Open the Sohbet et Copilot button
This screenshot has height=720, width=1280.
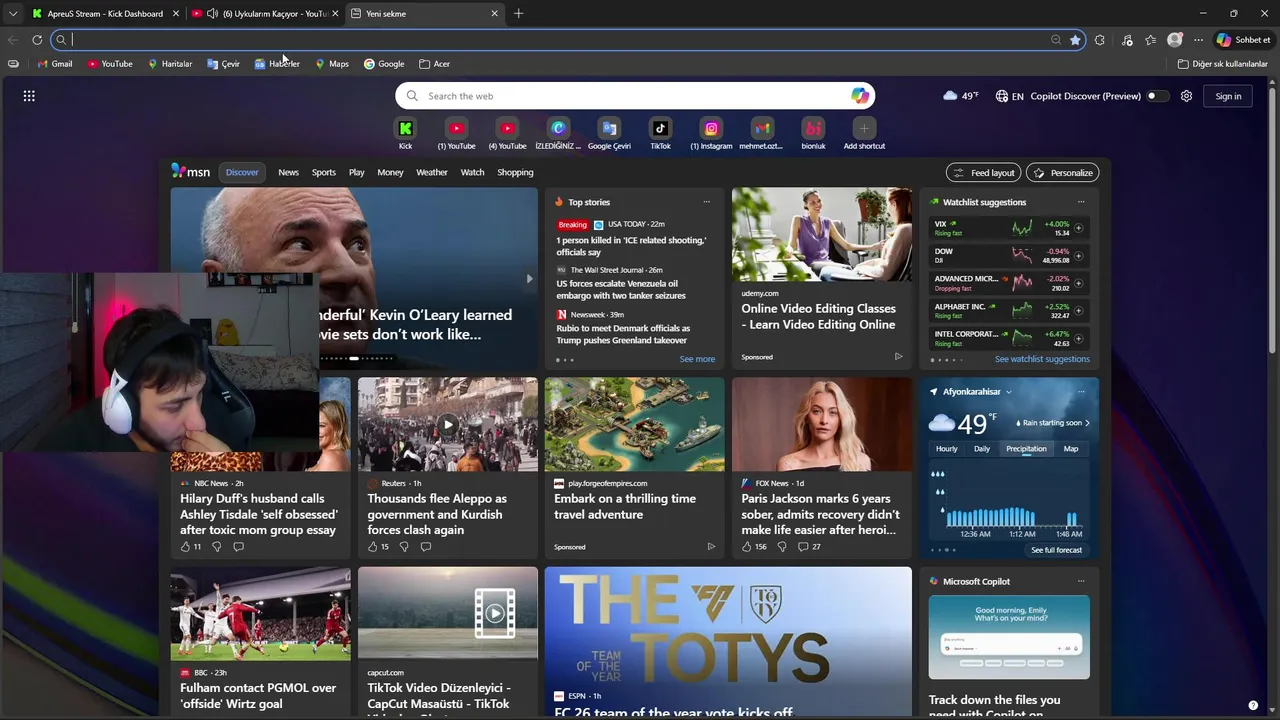[x=1243, y=40]
